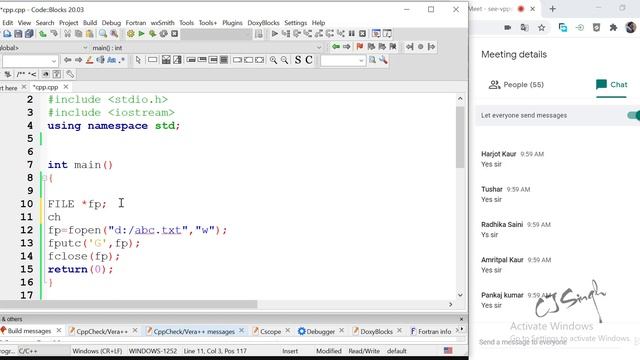
Task: Click the Jump forward arrow icon
Action: pos(347,47)
